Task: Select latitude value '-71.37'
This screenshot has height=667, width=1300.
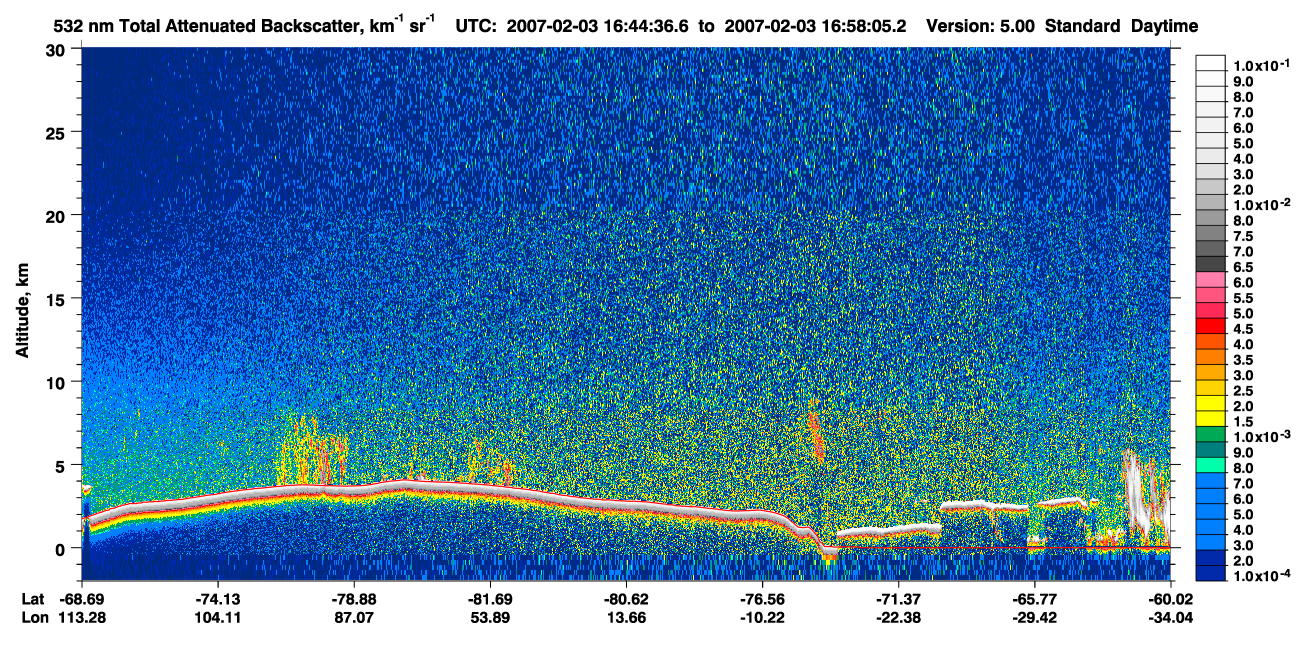Action: [899, 598]
